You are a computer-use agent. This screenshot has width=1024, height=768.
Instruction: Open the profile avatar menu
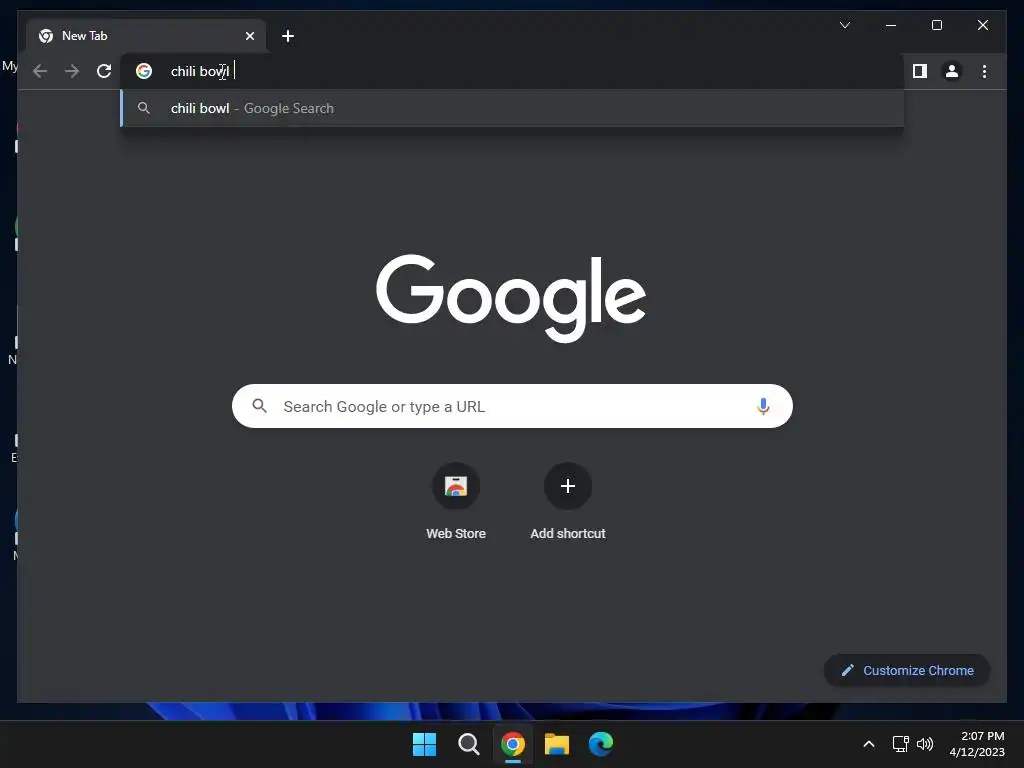(952, 71)
